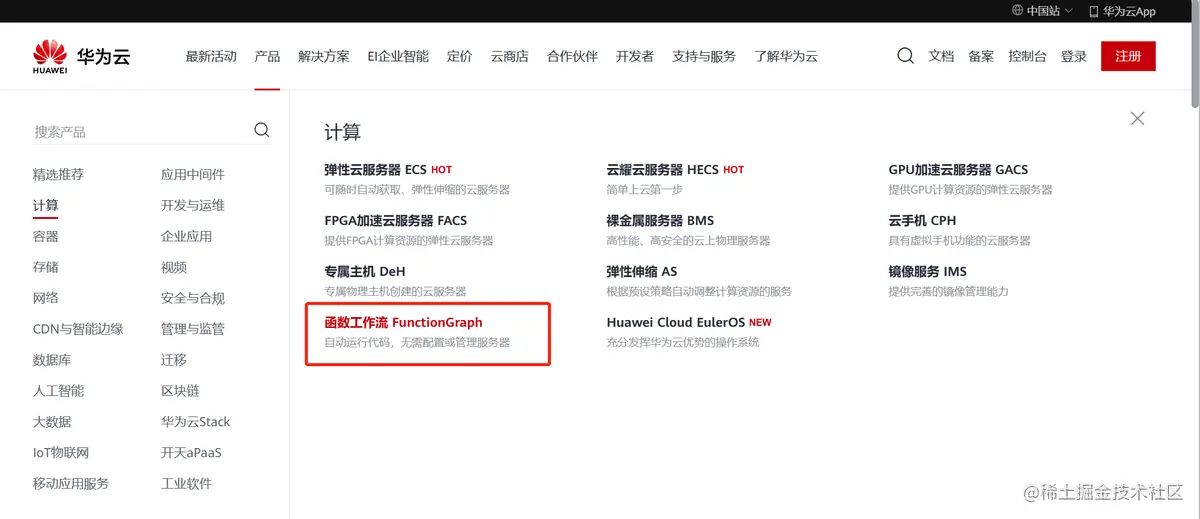Open the 合作伙伴 menu
Image resolution: width=1200 pixels, height=519 pixels.
[572, 56]
